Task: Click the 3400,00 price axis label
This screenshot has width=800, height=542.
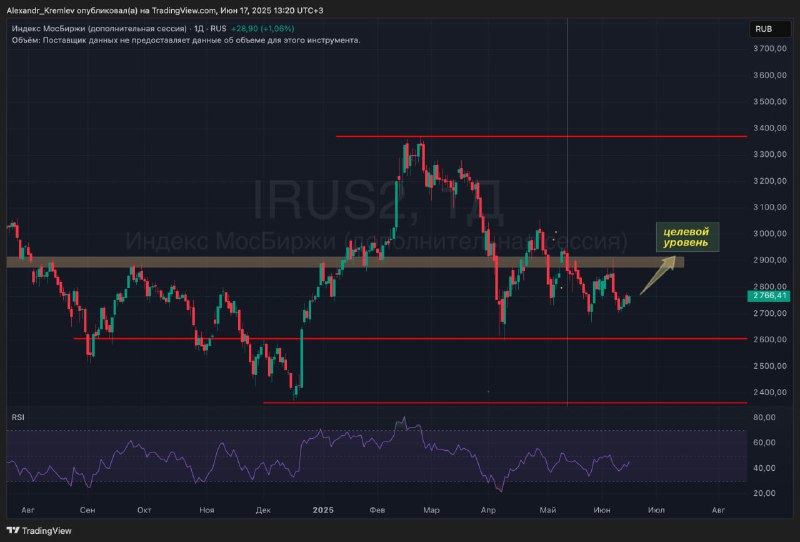Action: pos(770,128)
